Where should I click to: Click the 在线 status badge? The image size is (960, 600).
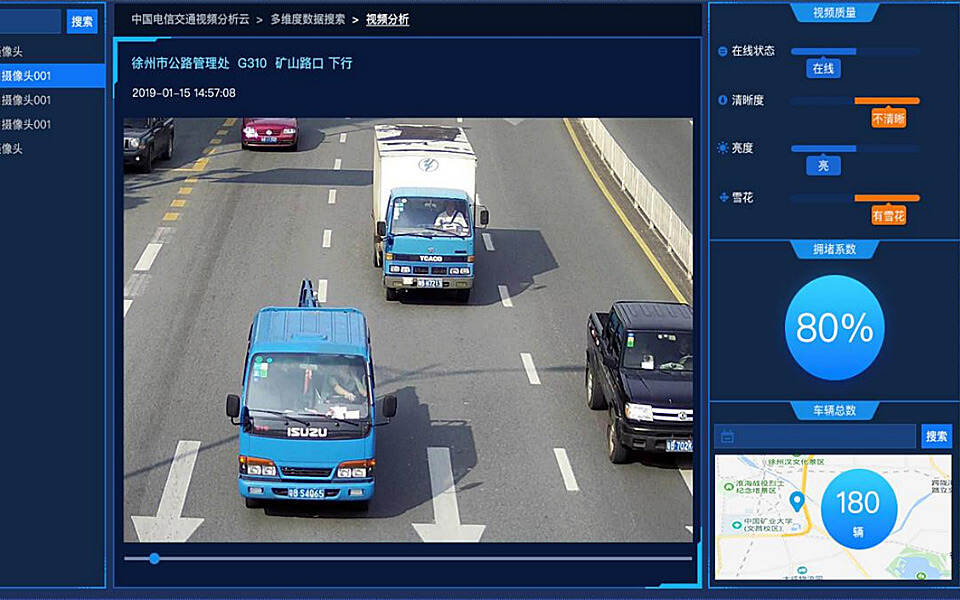coord(823,69)
